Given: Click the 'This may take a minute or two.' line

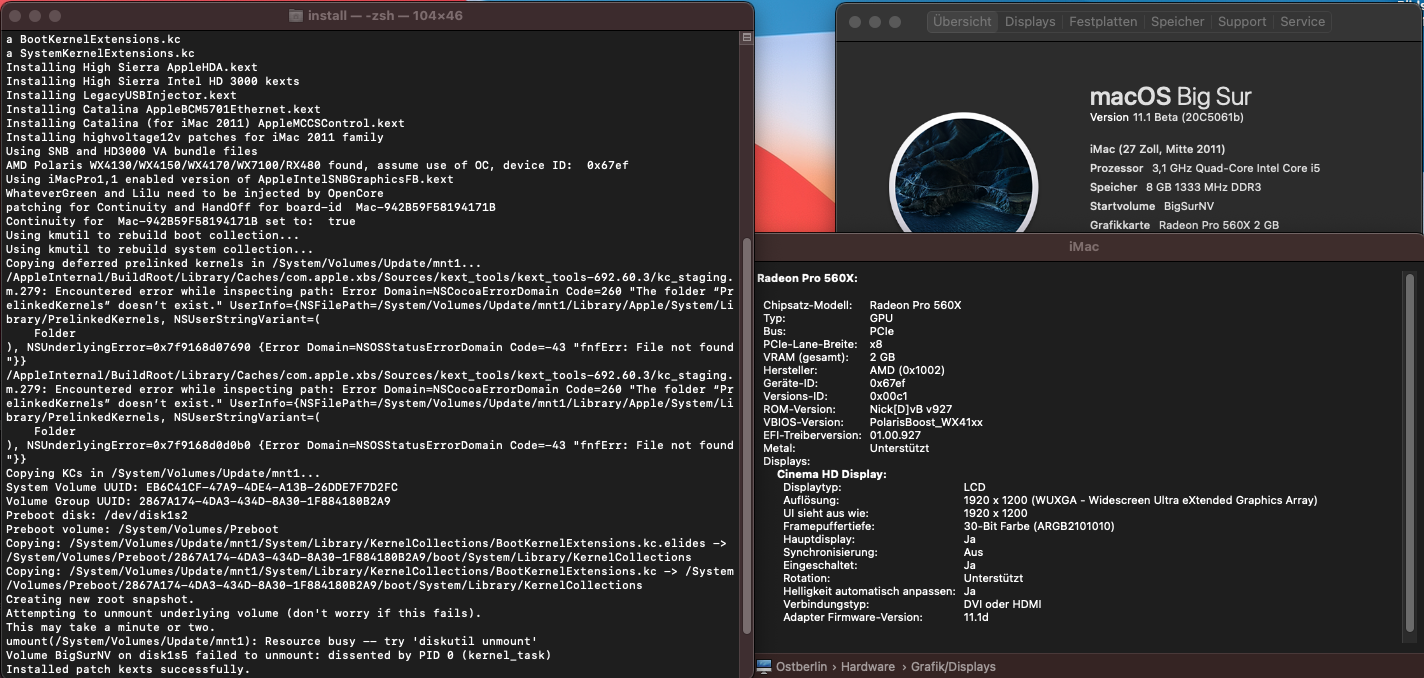Looking at the screenshot, I should click(x=110, y=627).
